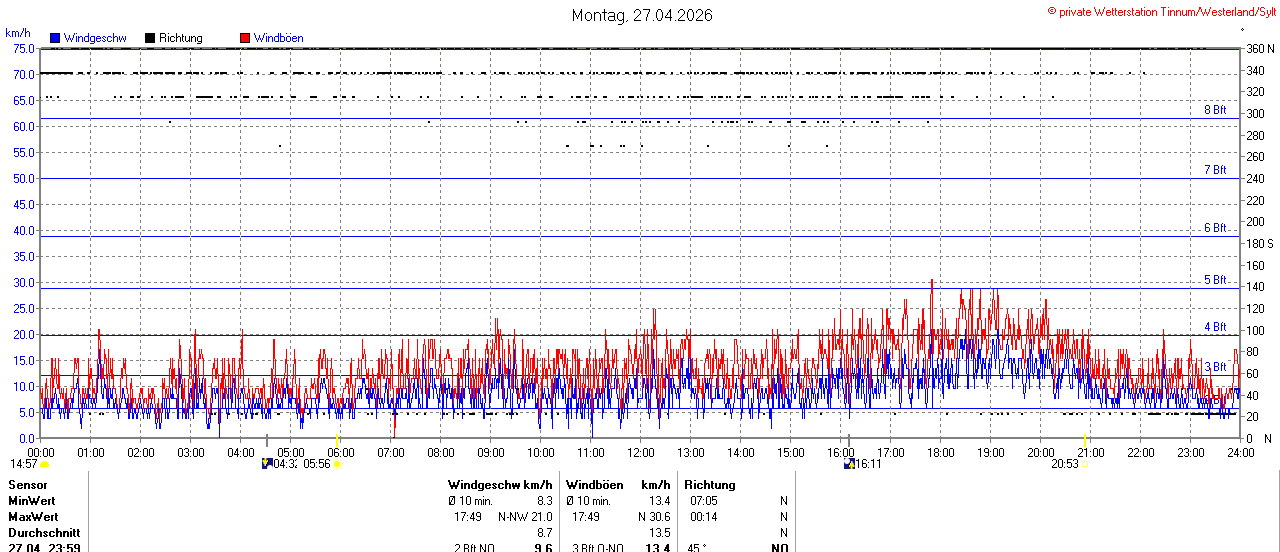
Task: Click the km/h axis unit label
Action: click(x=18, y=33)
